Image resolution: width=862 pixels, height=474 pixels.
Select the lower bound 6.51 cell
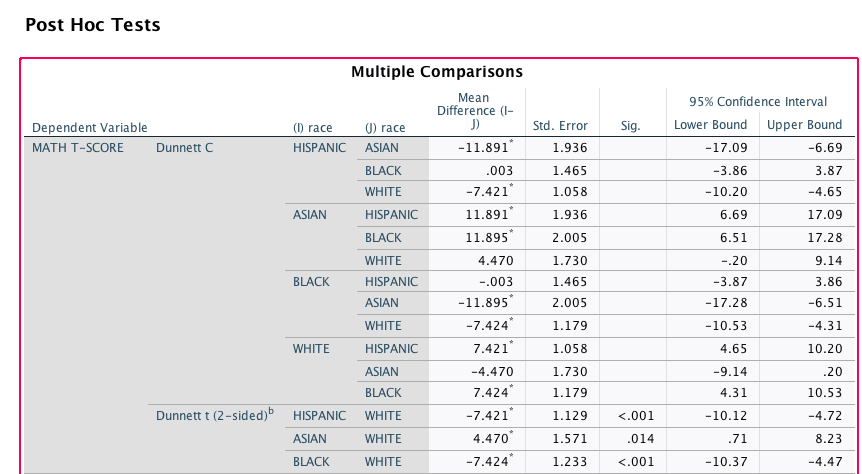pos(733,238)
